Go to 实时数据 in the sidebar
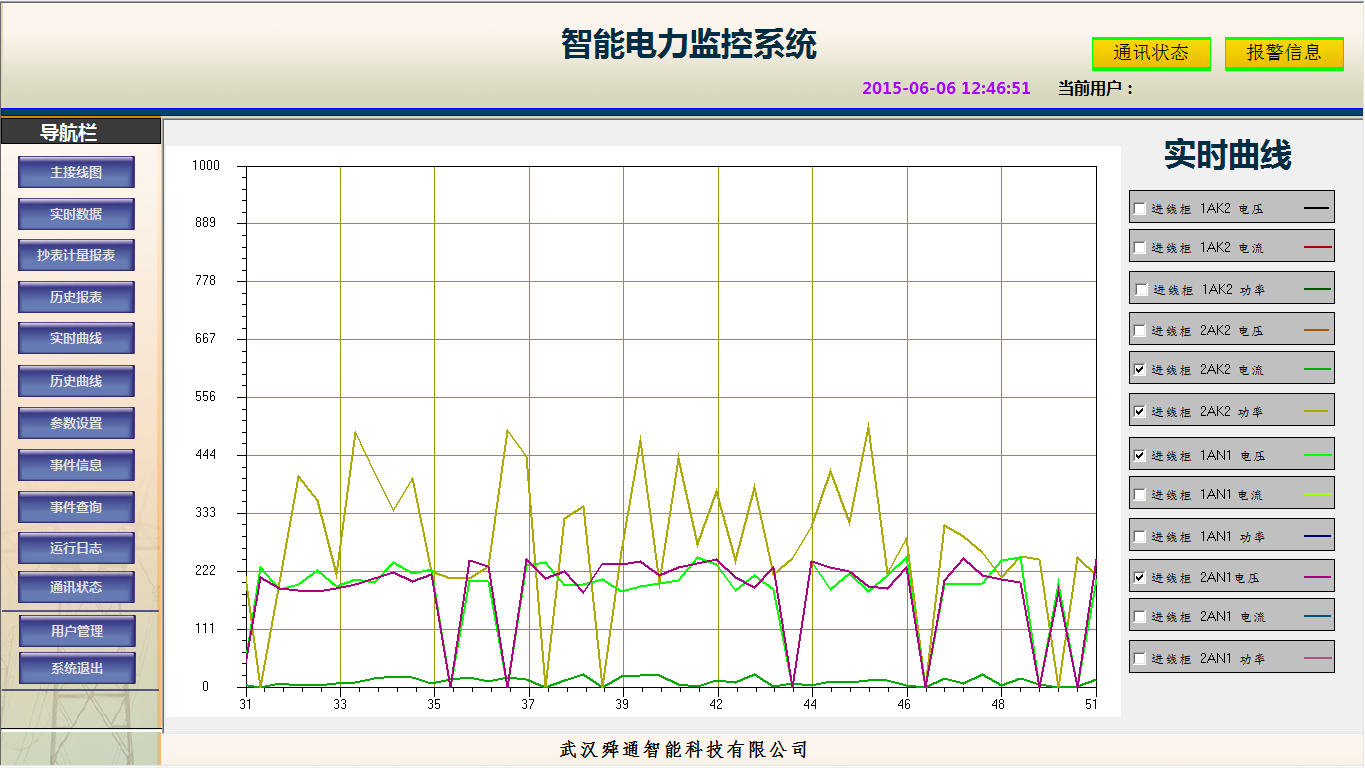The width and height of the screenshot is (1365, 768). [x=76, y=214]
